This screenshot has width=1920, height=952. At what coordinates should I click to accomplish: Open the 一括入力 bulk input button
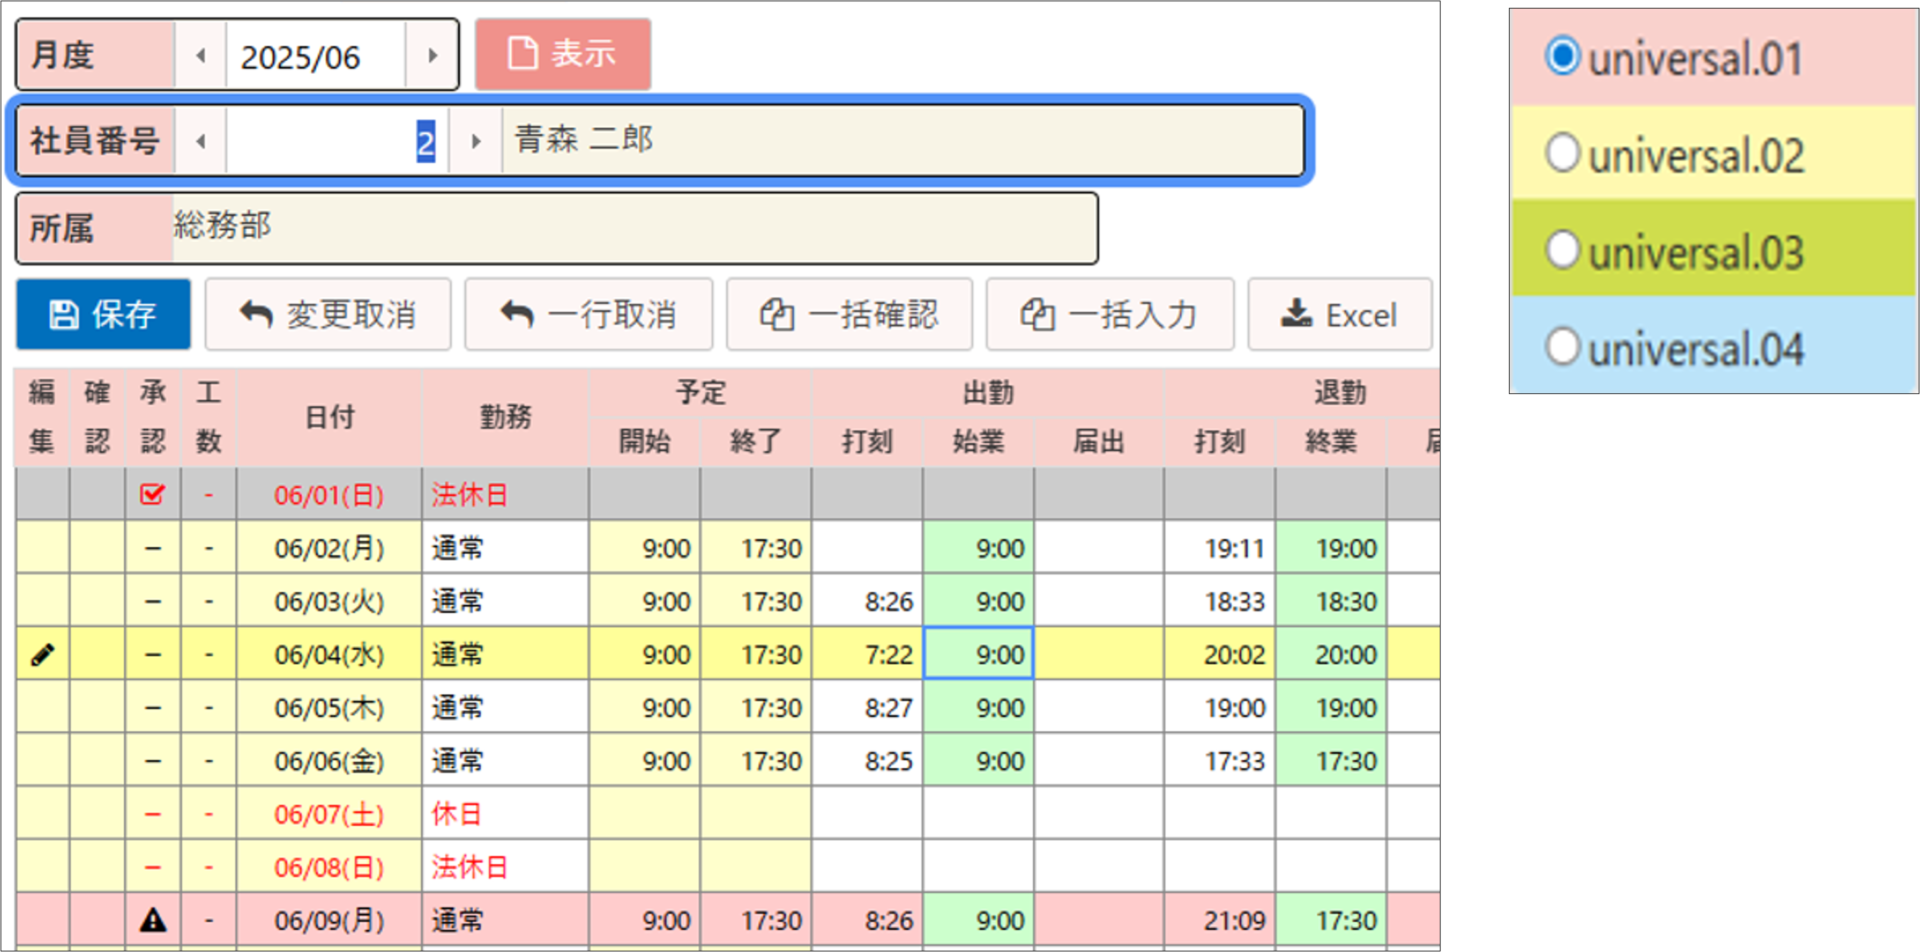[1109, 315]
